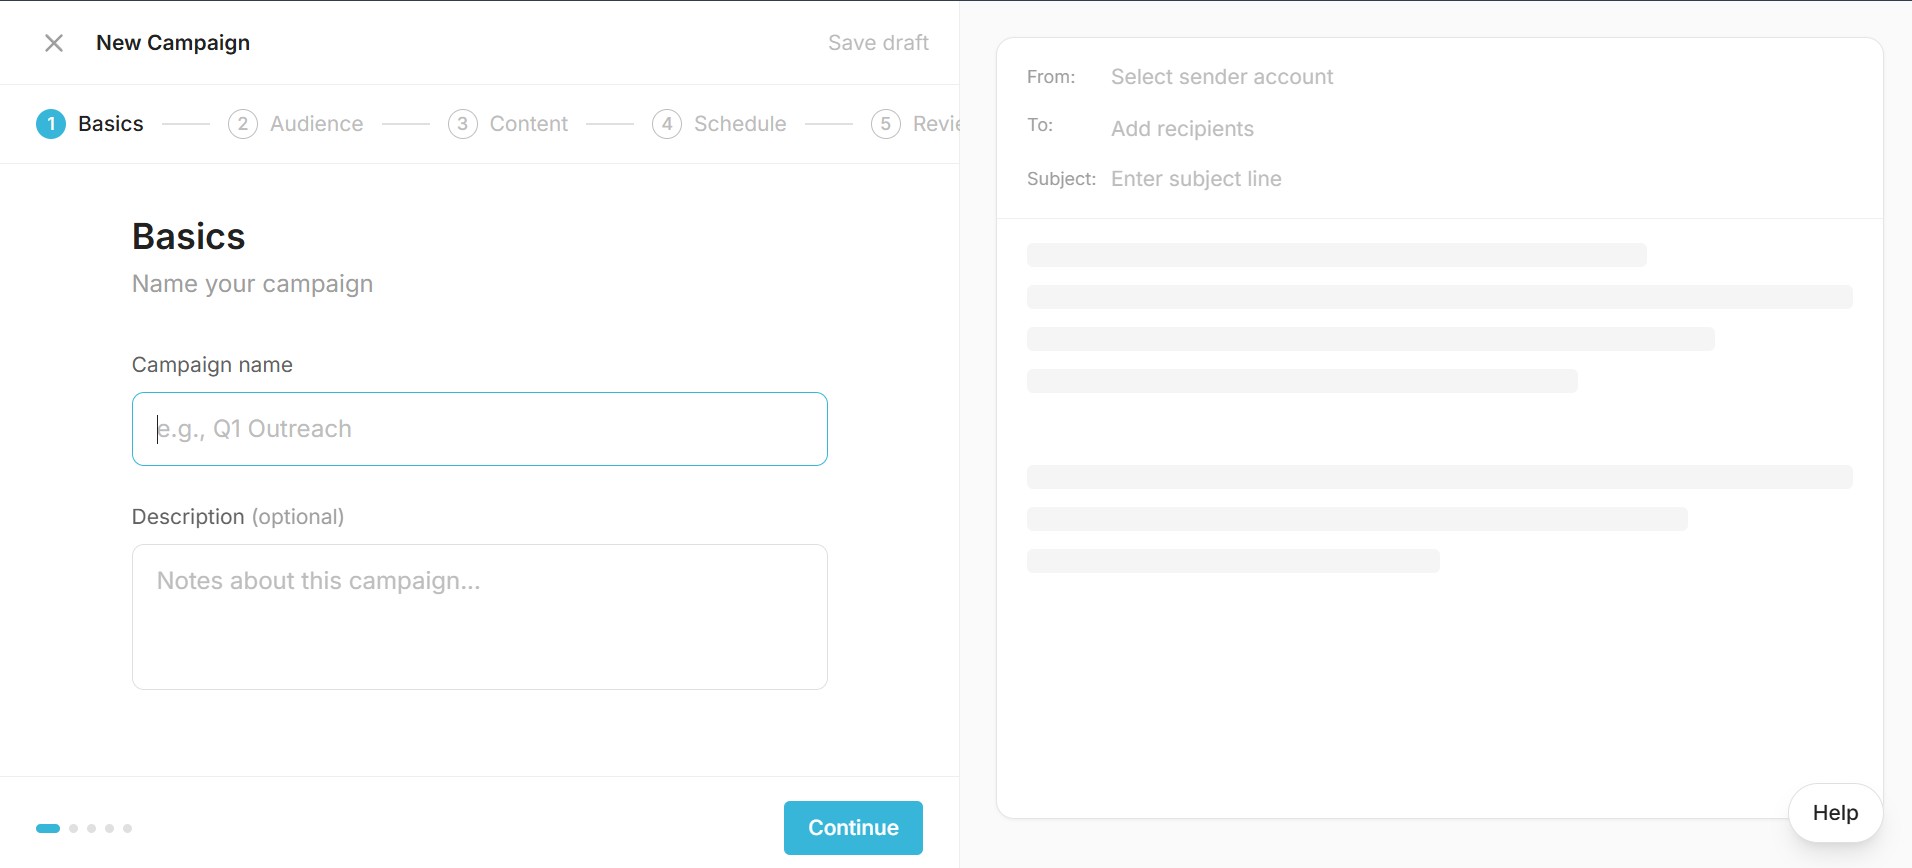Click the Description notes textarea

click(480, 617)
